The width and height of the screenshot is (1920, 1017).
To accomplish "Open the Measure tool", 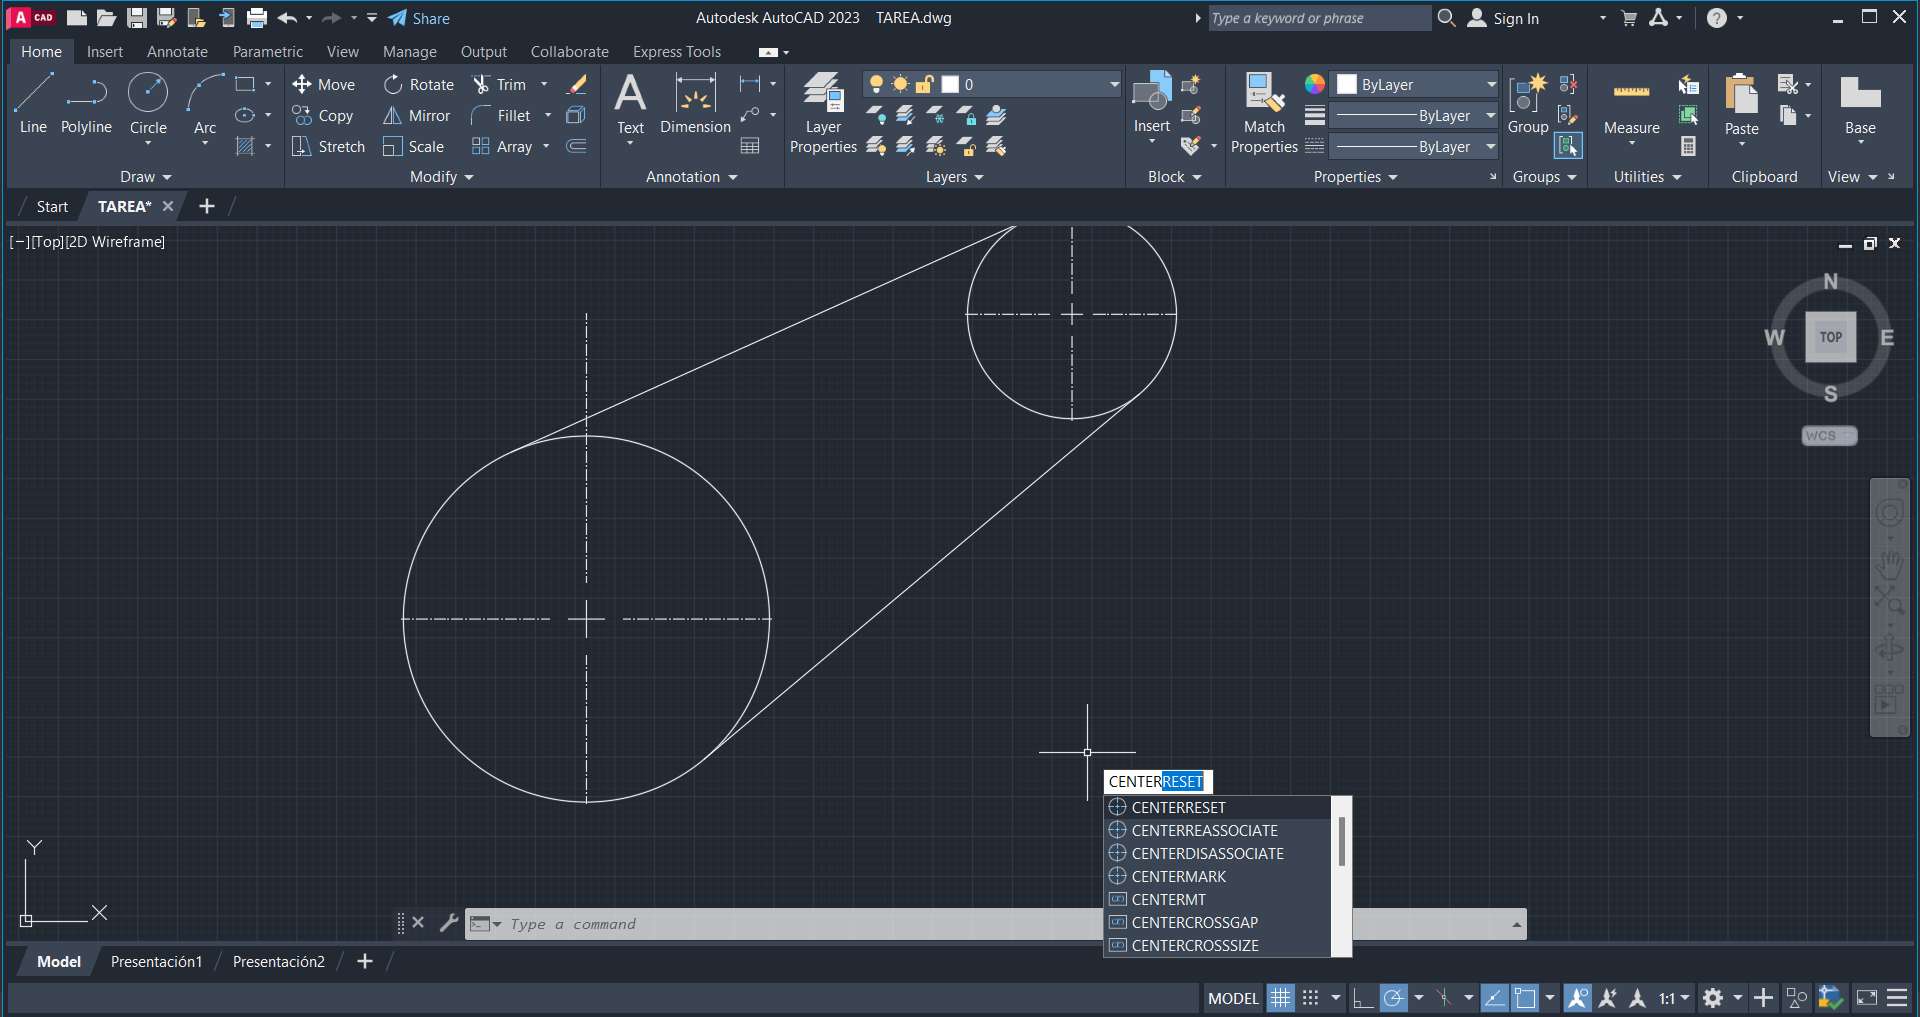I will (x=1631, y=103).
